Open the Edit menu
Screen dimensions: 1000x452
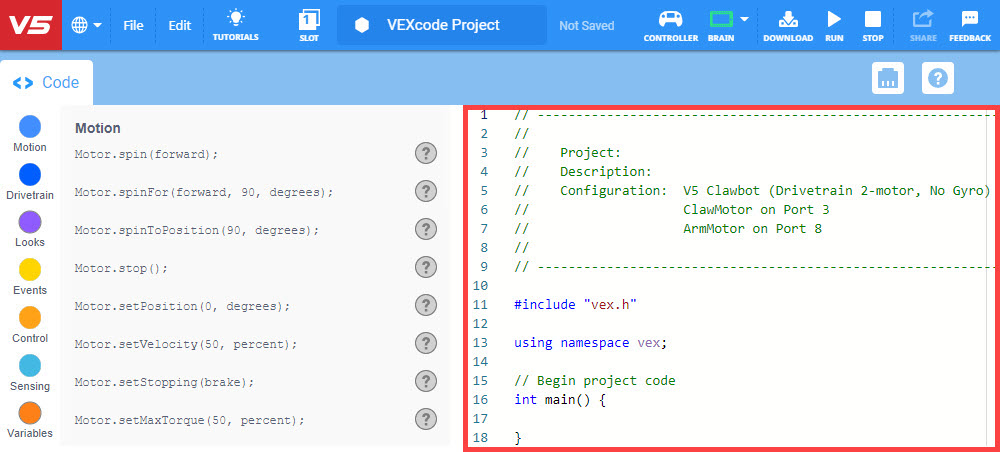click(179, 25)
